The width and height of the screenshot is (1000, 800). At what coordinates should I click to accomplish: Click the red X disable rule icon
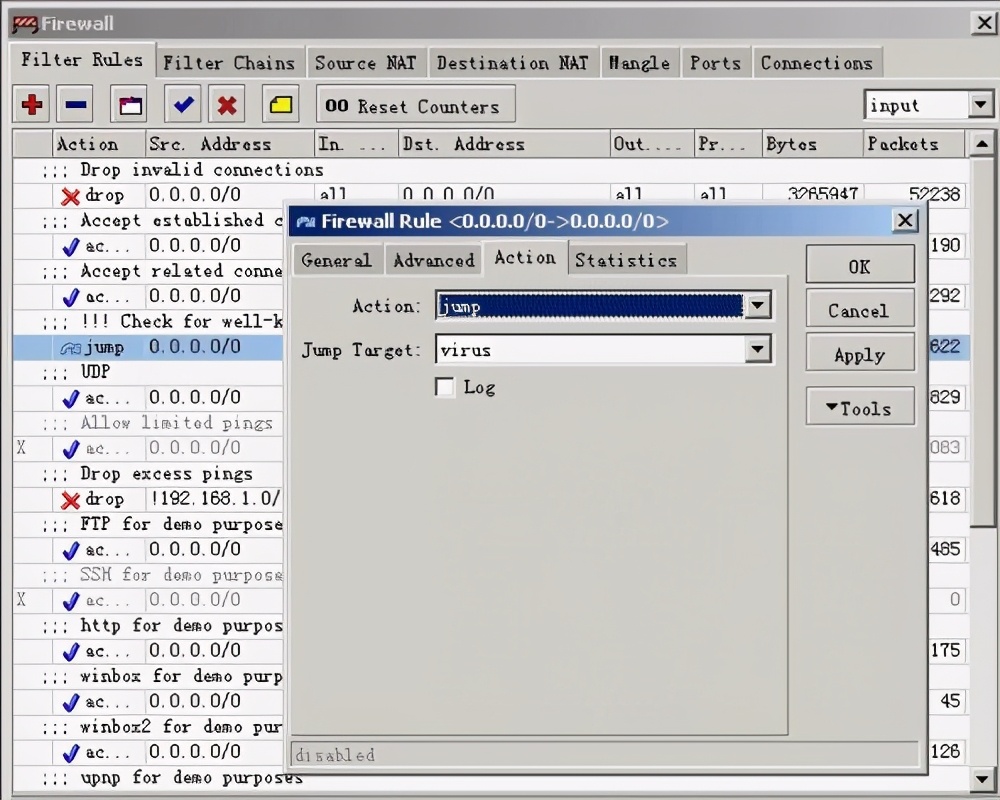coord(228,104)
